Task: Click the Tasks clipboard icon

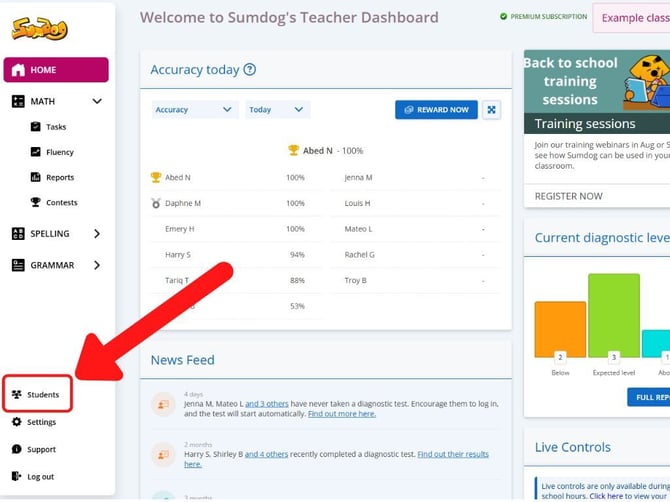Action: [35, 126]
